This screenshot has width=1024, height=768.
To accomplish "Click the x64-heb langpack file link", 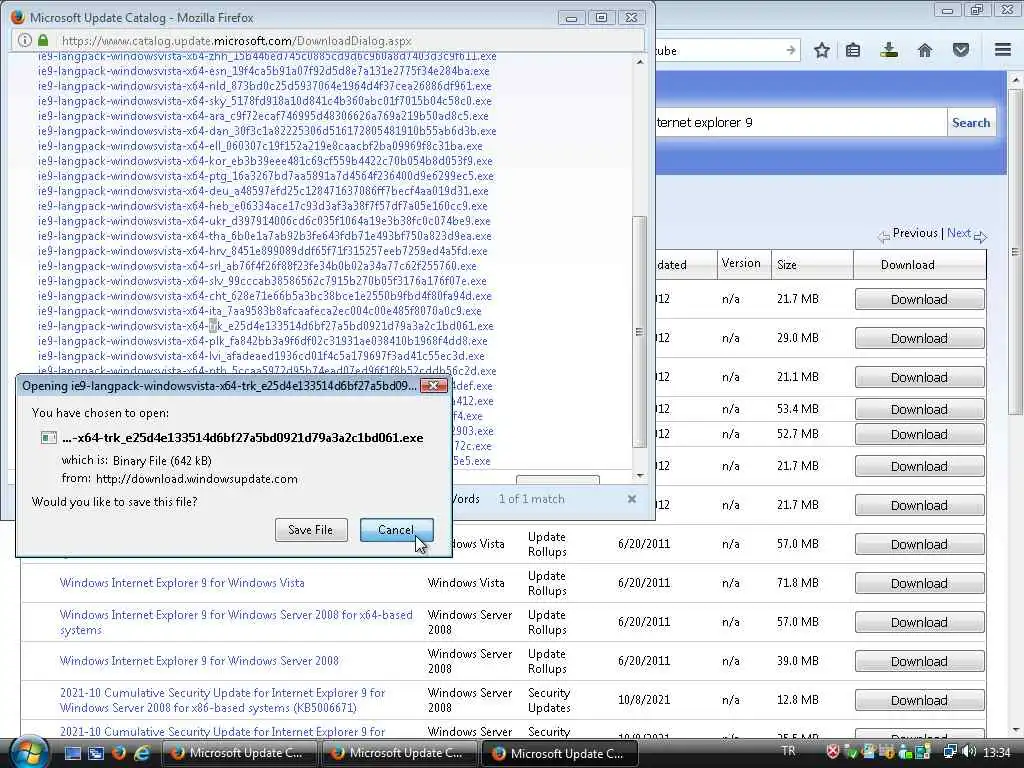I will click(263, 206).
